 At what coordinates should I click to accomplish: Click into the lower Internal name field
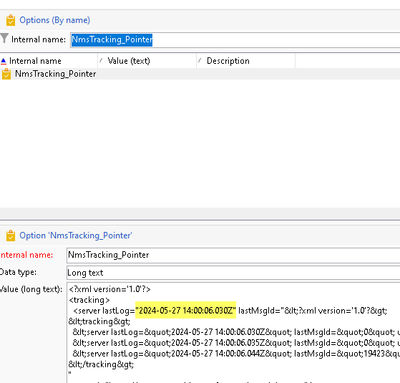[x=233, y=255]
